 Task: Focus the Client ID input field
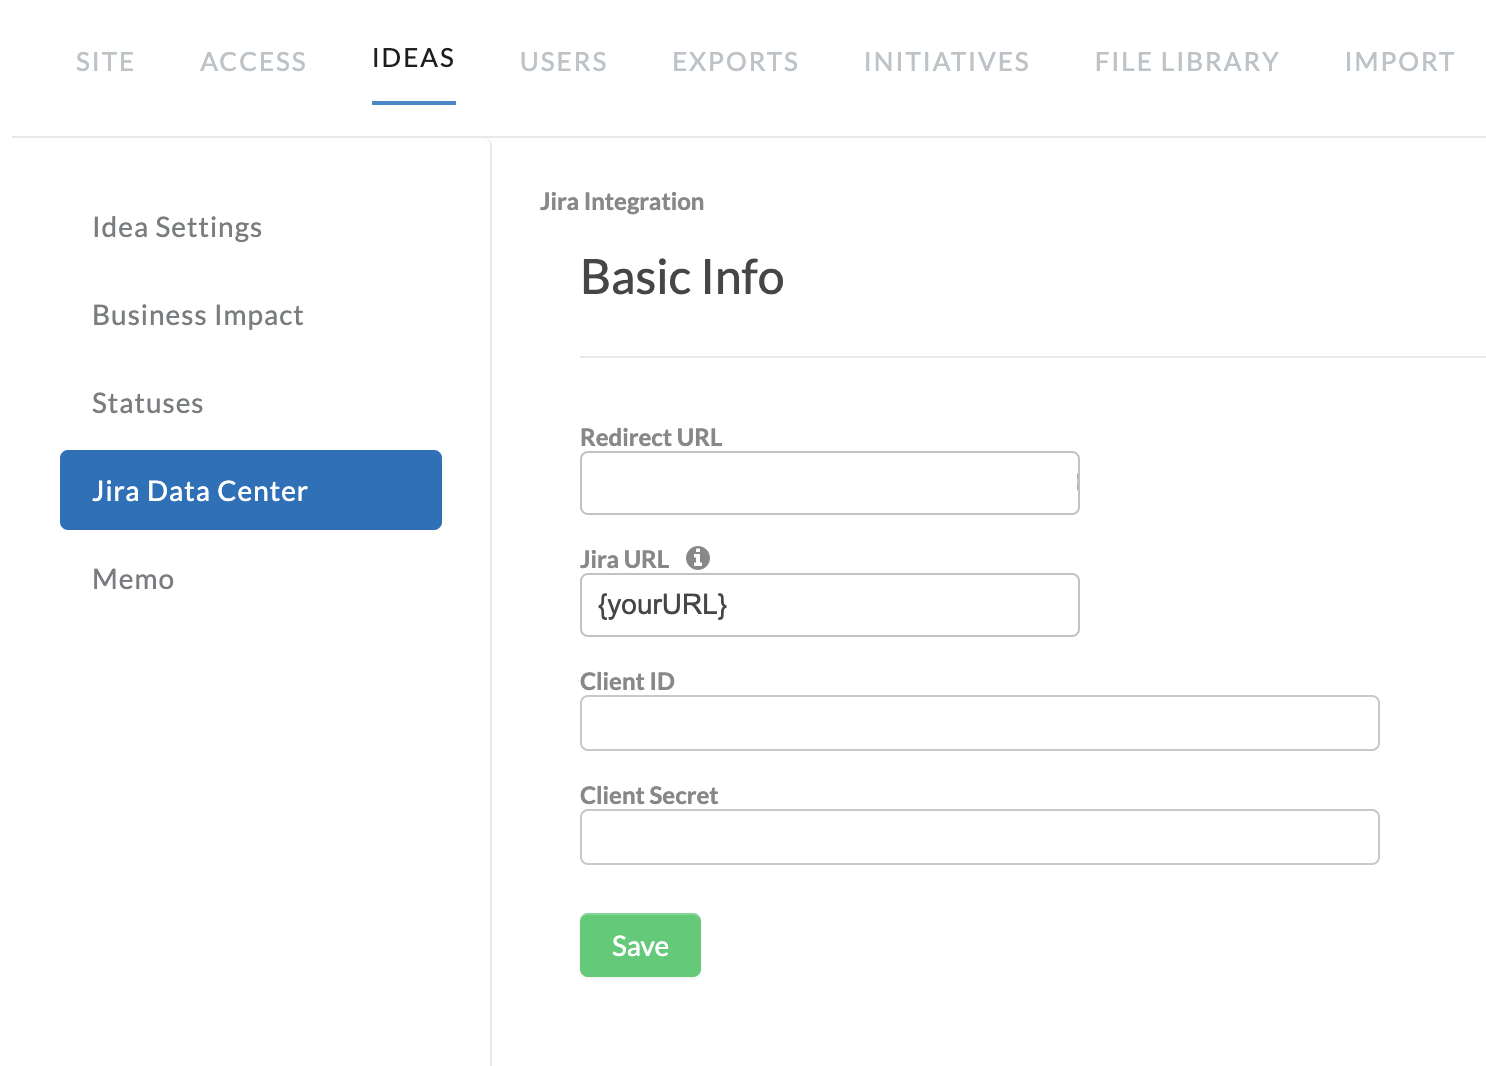tap(980, 723)
